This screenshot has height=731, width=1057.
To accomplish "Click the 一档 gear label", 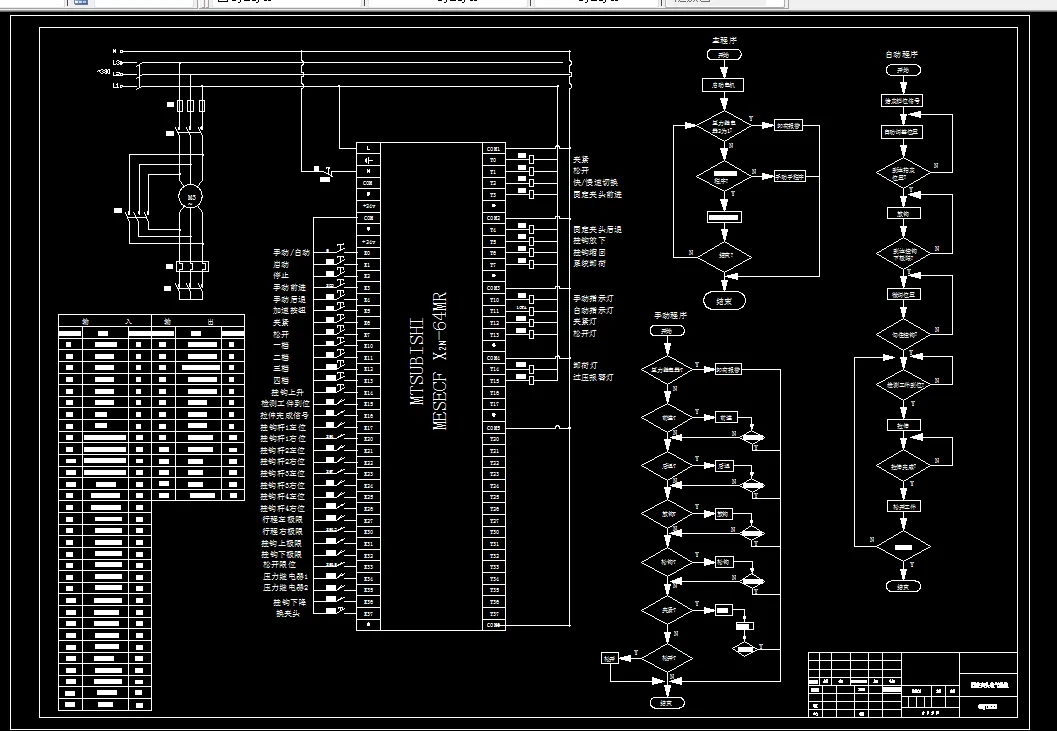I will [x=280, y=345].
